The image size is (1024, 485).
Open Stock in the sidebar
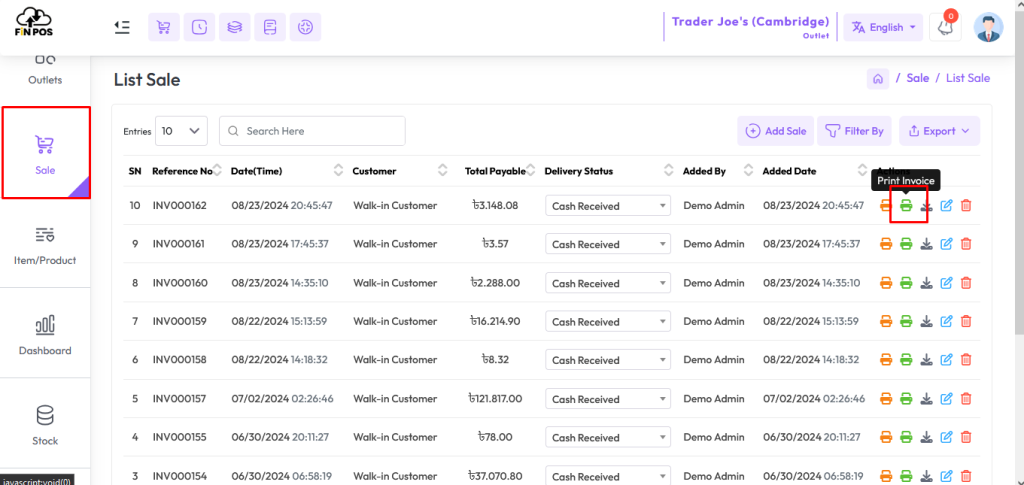click(45, 424)
